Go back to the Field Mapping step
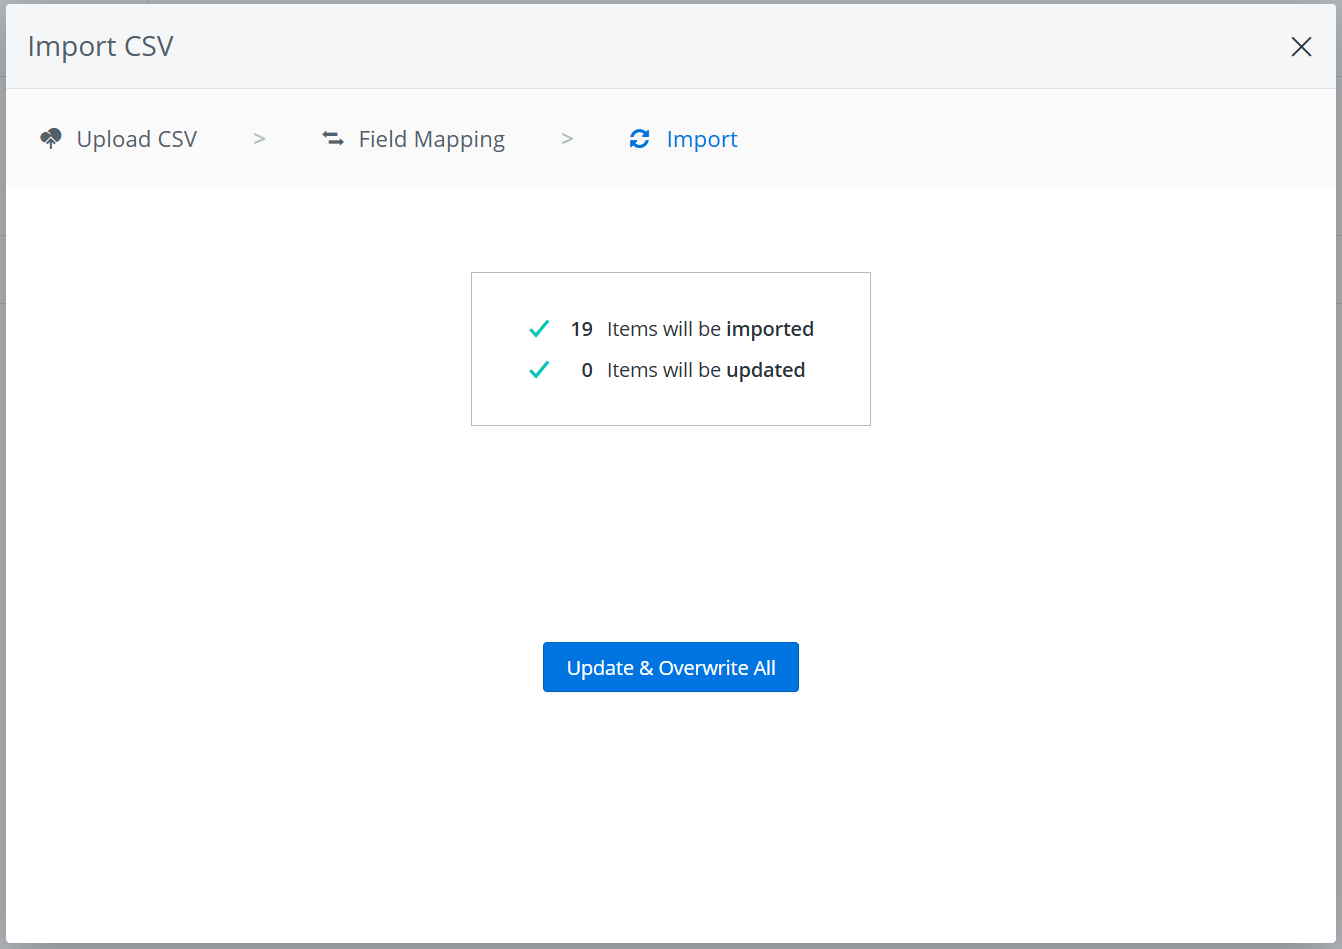Screen dimensions: 1342x949 pos(431,138)
